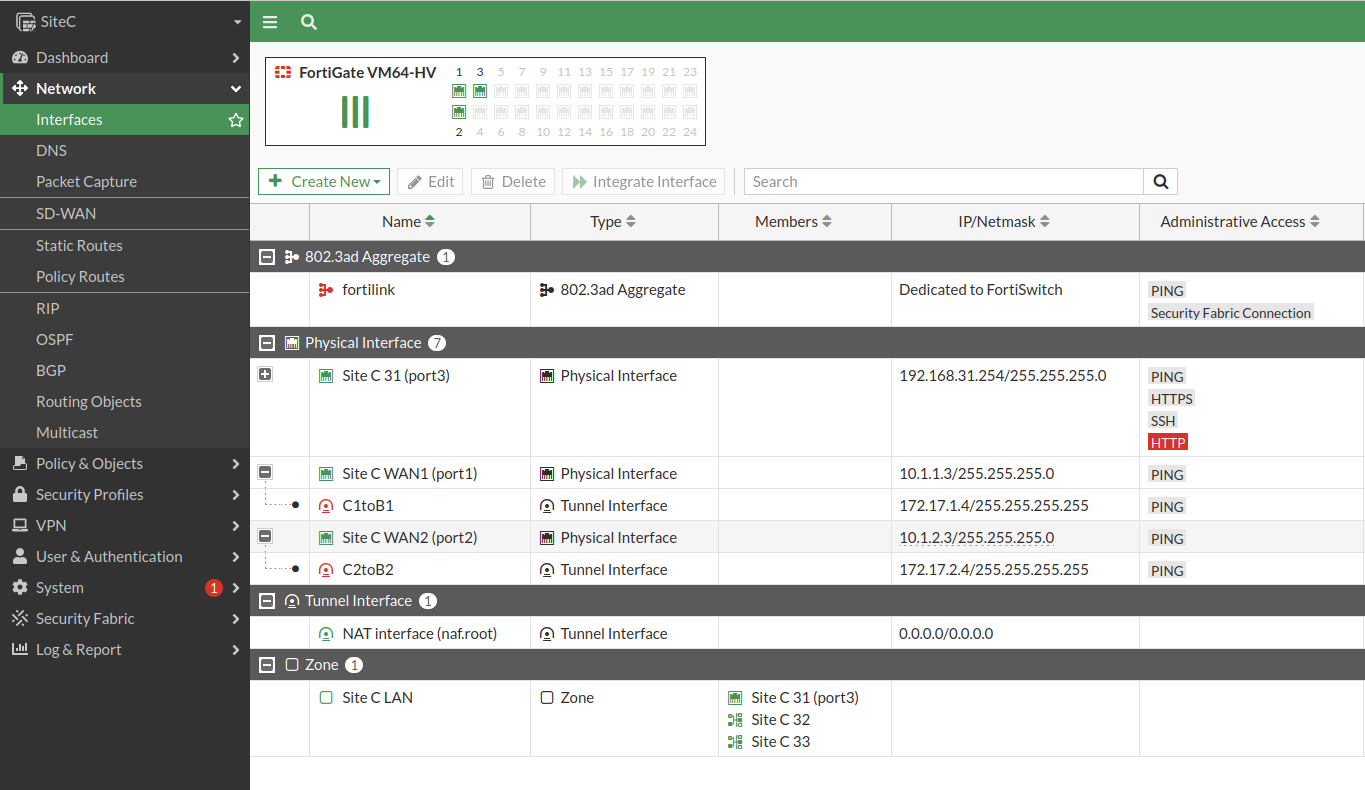Click the Site C LAN zone icon
Screen dimensions: 1365x790
326,698
